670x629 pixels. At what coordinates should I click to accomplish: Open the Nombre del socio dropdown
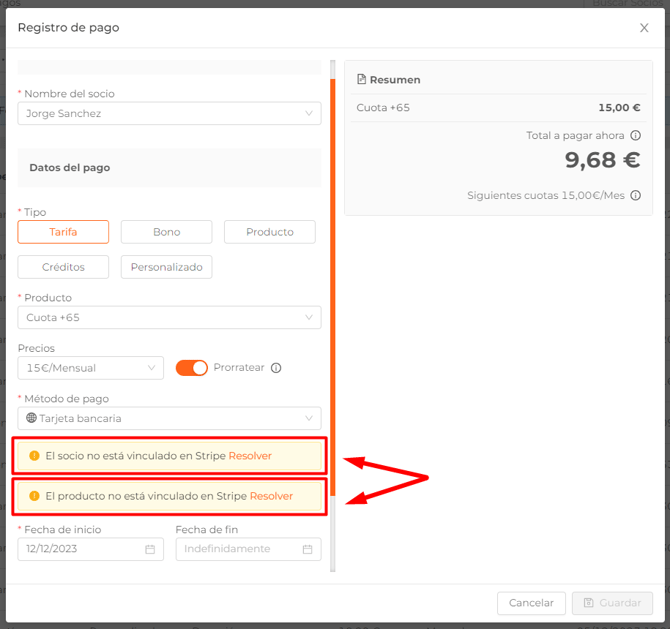(x=169, y=114)
